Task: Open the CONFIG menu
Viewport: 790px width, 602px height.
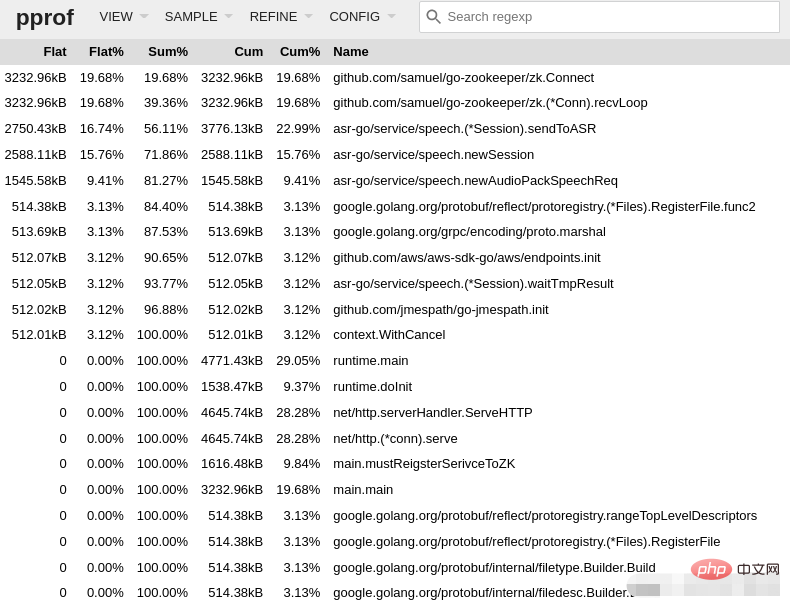Action: point(362,16)
